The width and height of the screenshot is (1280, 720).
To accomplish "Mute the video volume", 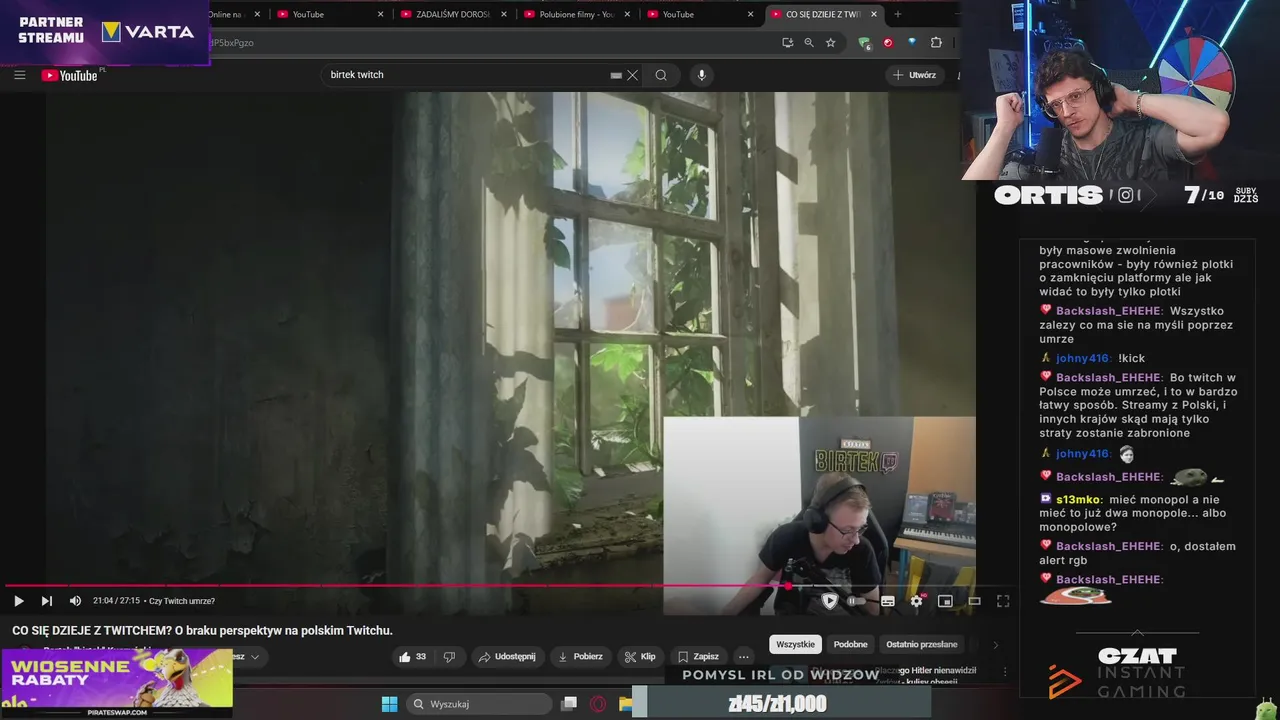I will (x=75, y=601).
